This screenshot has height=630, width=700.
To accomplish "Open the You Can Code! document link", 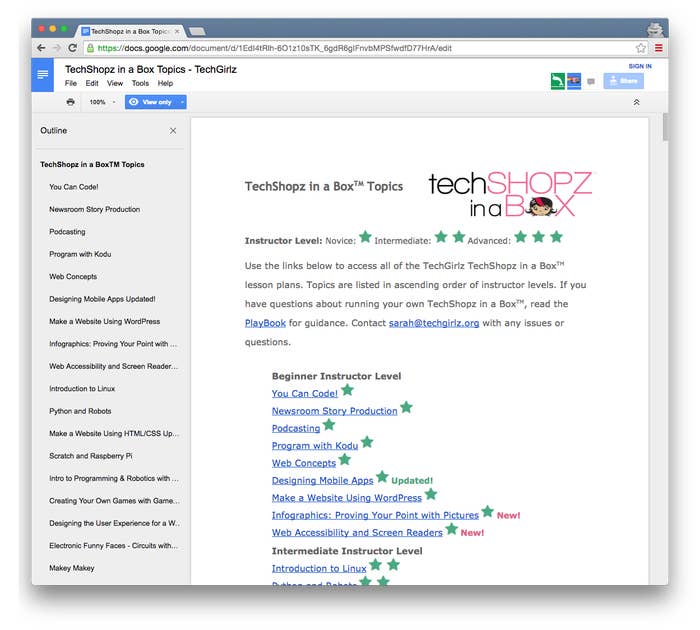I will 305,393.
